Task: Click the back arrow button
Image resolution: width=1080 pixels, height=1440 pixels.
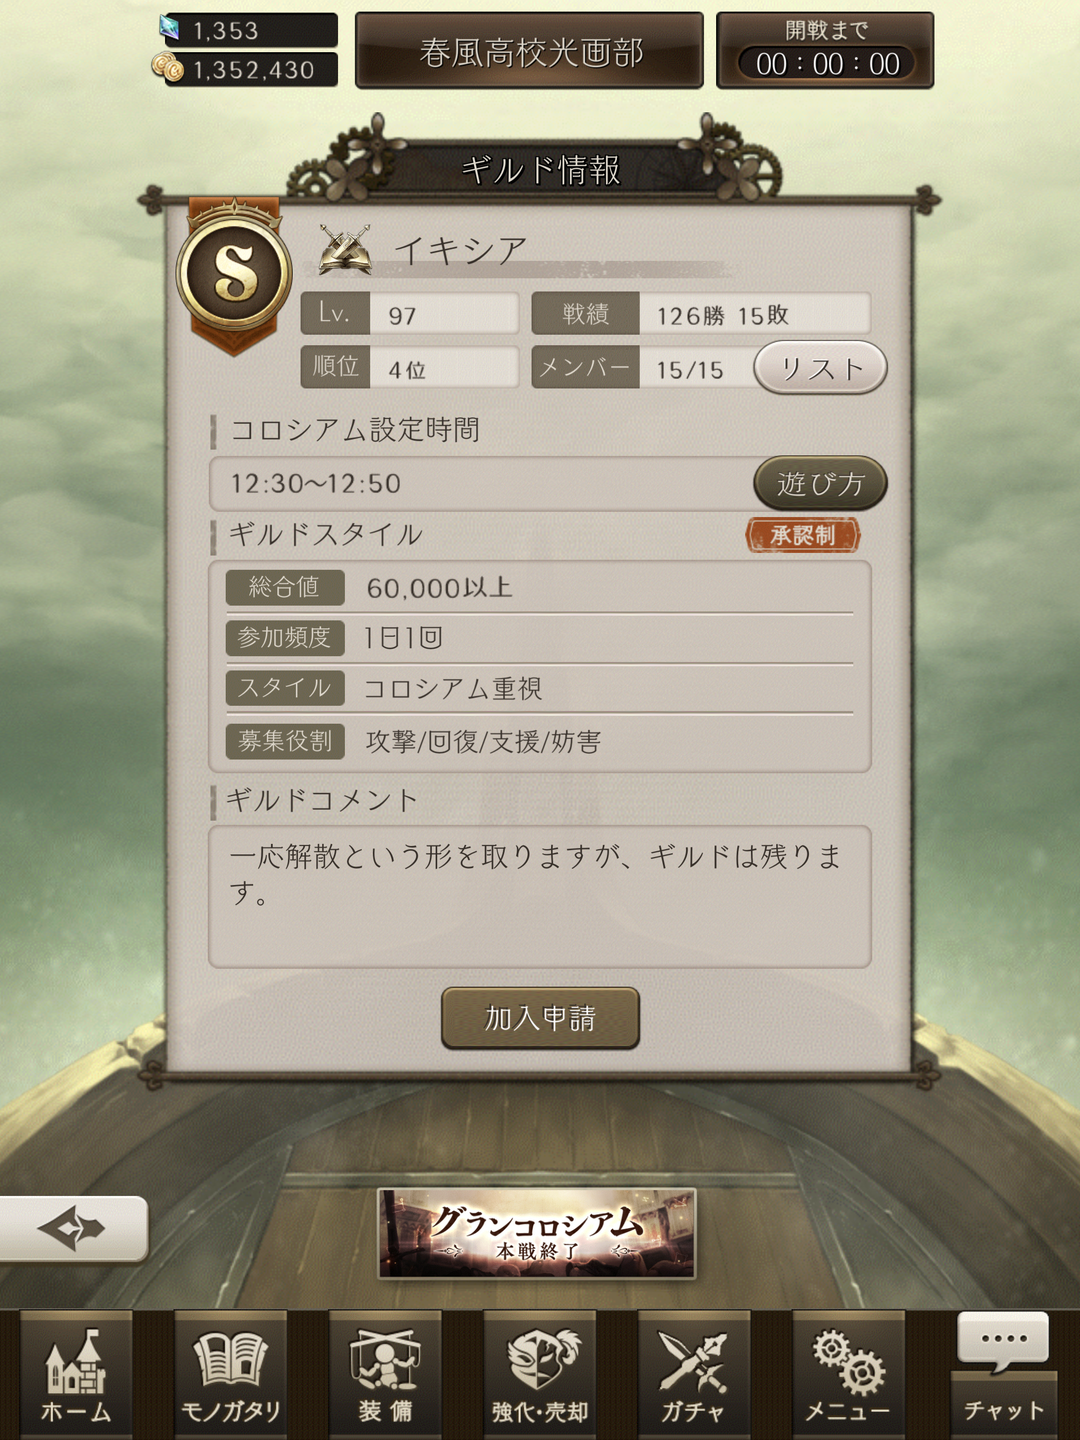Action: 73,1228
